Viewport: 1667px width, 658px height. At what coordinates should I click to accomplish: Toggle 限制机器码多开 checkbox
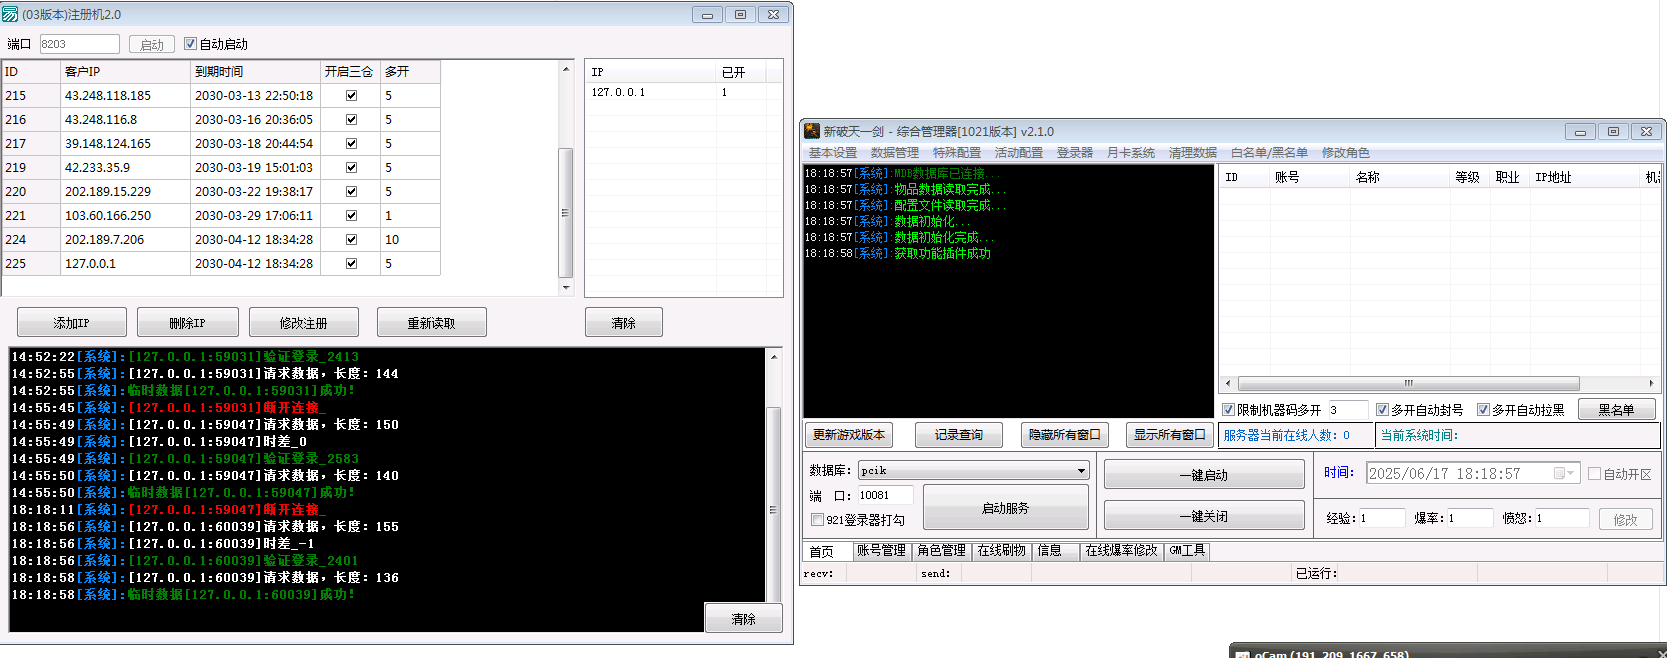click(x=1229, y=410)
